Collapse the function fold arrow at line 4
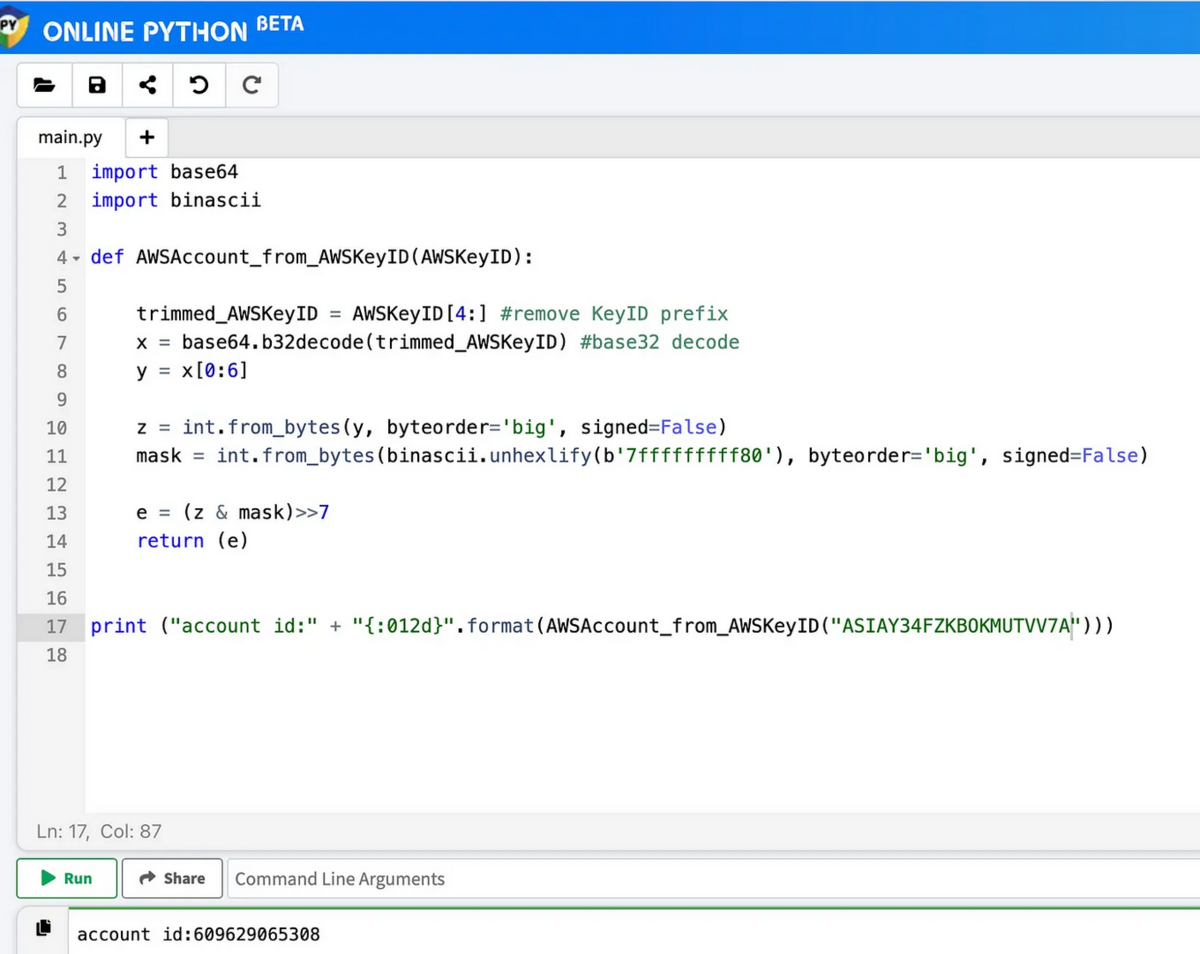The width and height of the screenshot is (1200, 954). pos(76,258)
